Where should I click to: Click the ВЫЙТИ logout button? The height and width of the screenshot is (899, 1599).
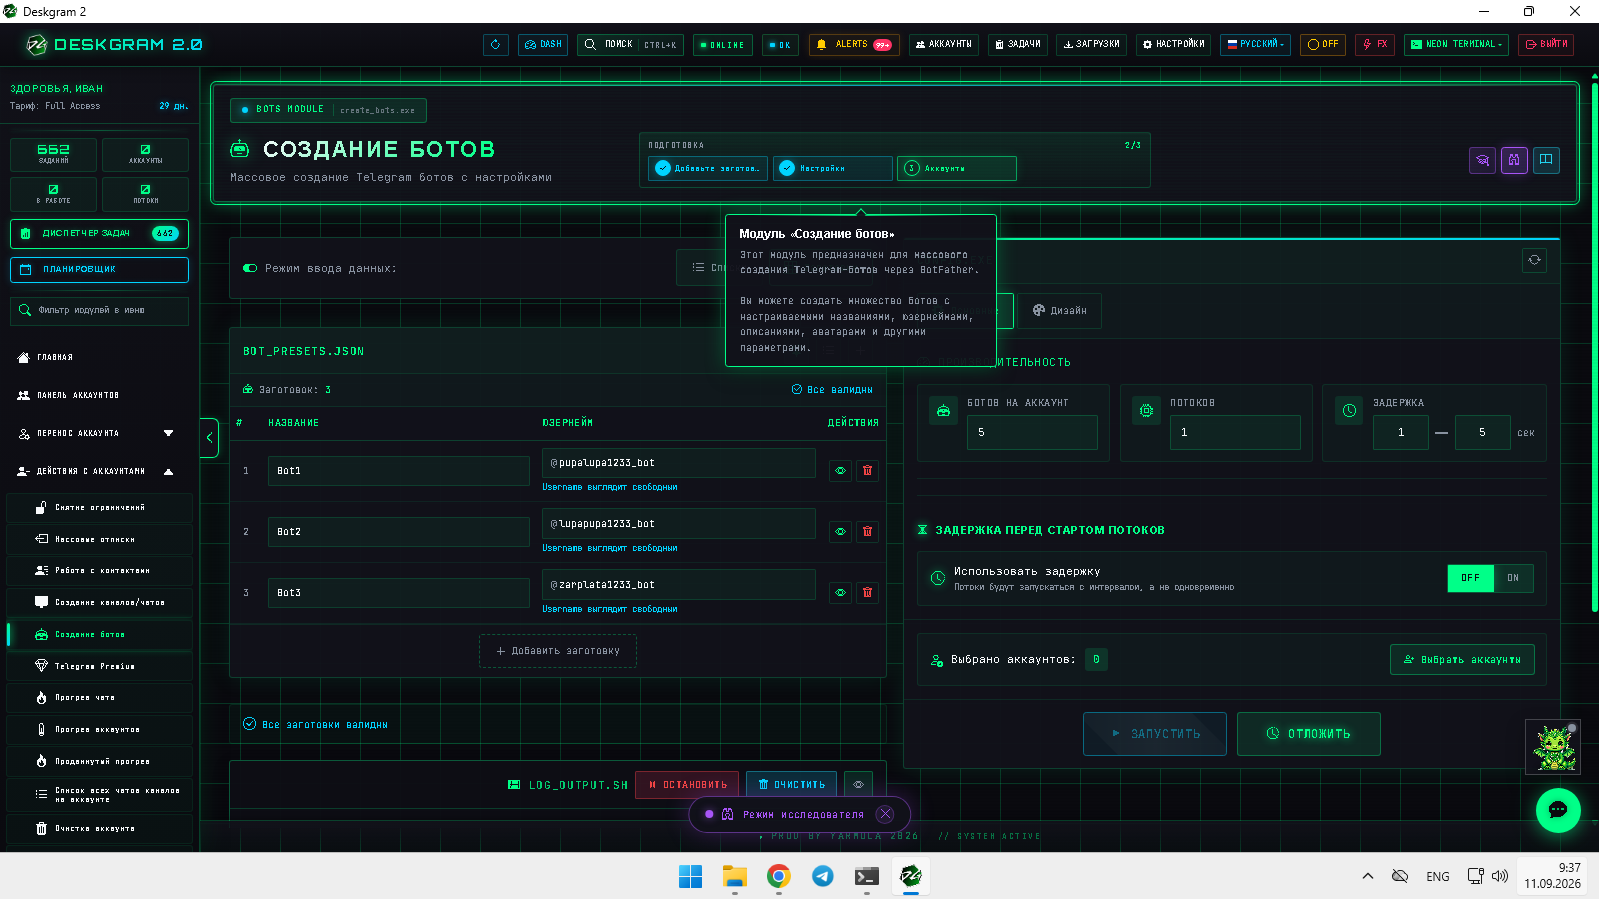pos(1546,45)
